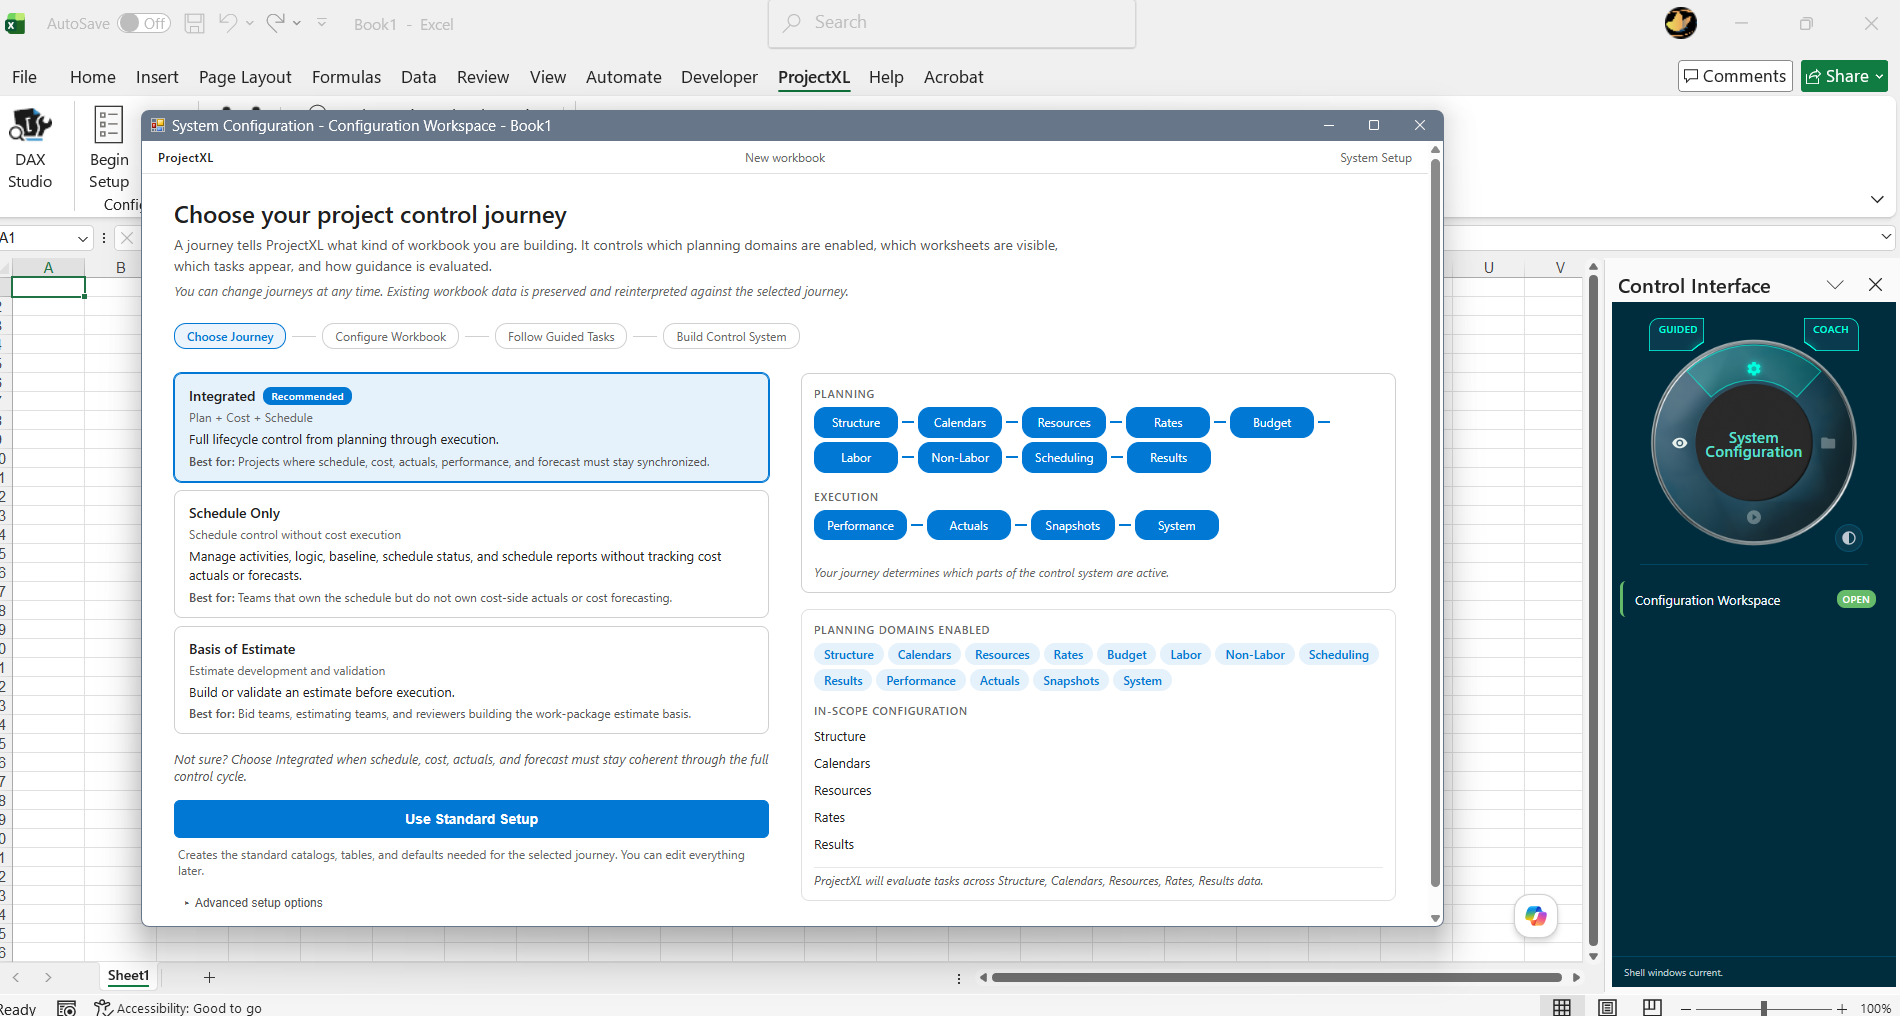
Task: Open the Name Box dropdown
Action: pos(82,238)
